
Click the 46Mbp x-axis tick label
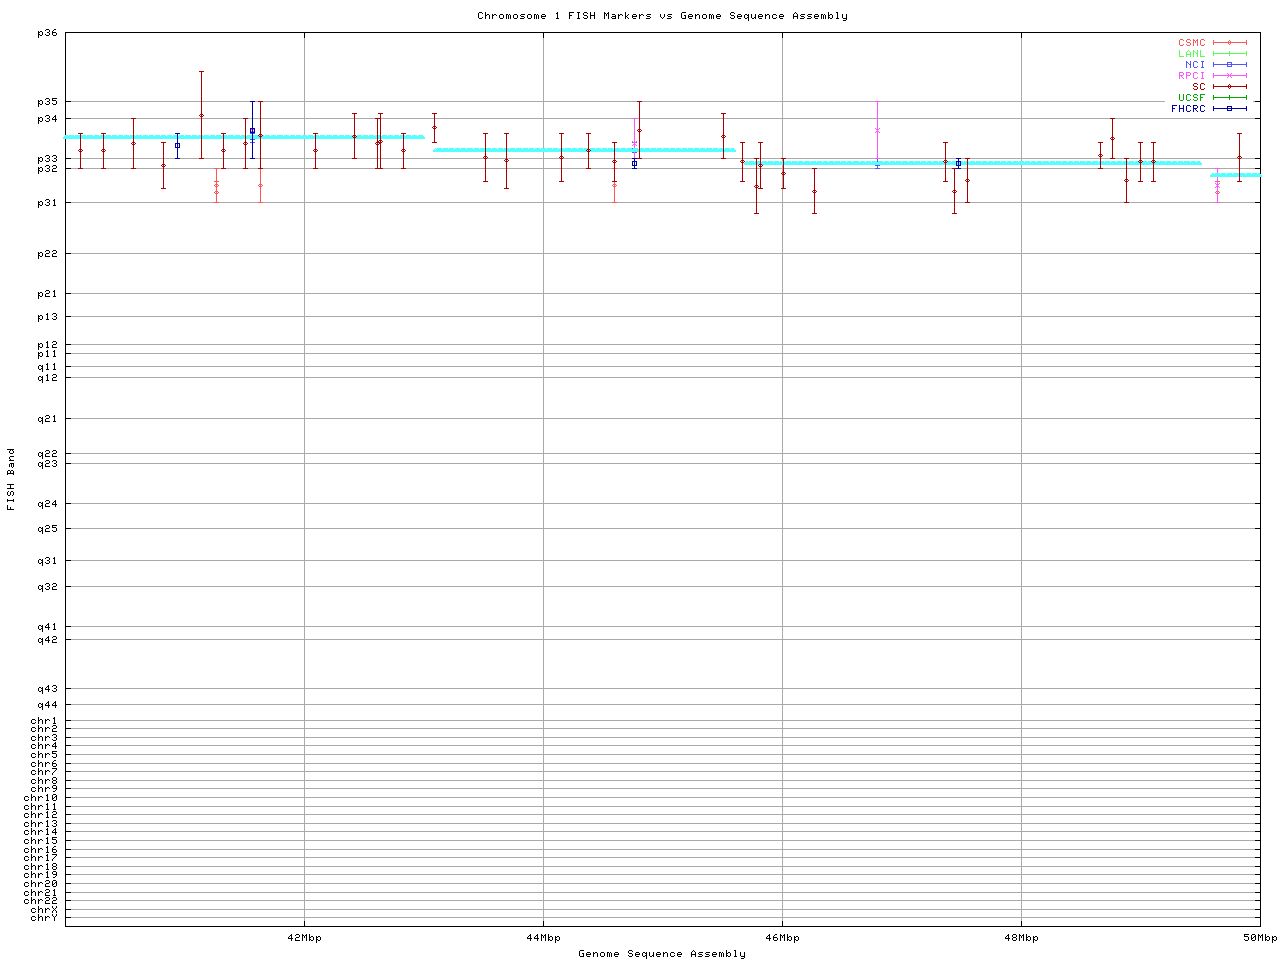coord(782,938)
